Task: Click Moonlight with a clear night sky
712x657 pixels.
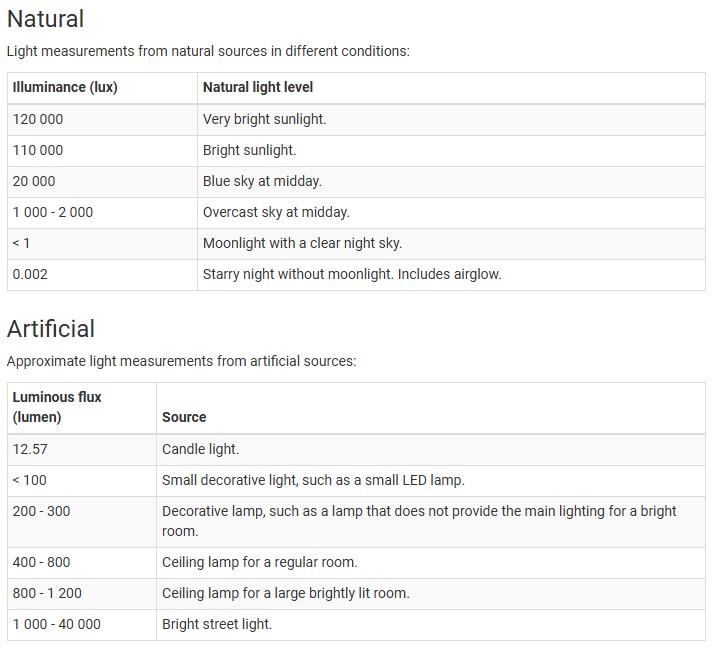Action: (302, 243)
